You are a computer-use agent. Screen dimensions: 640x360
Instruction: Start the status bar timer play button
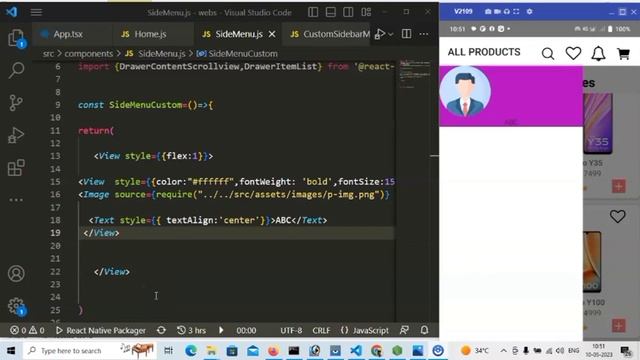point(221,330)
